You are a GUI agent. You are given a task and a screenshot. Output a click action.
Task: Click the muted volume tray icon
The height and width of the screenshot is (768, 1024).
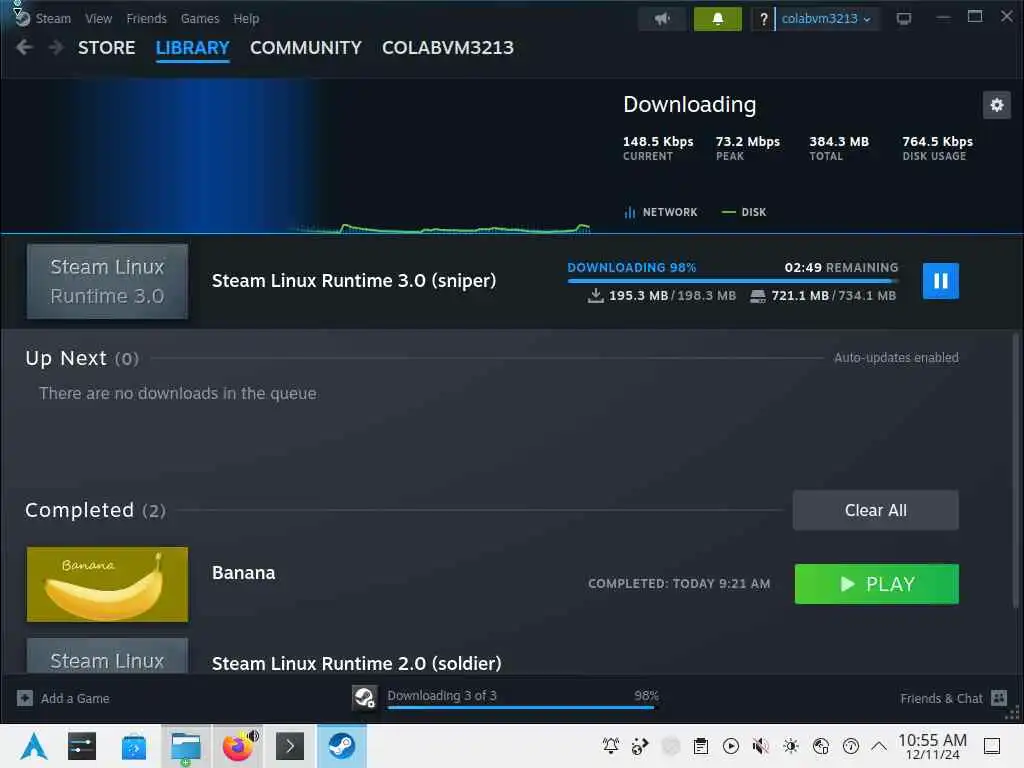tap(761, 746)
